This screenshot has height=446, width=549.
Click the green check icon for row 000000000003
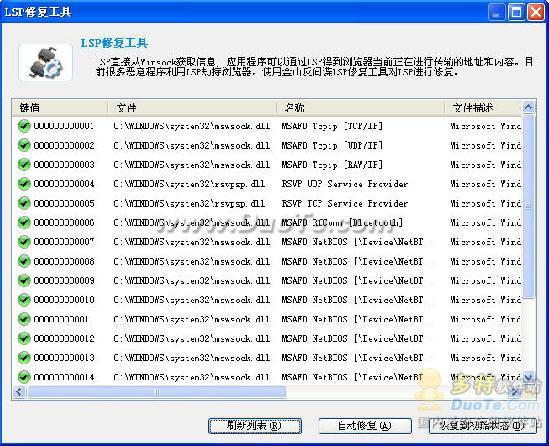tap(24, 165)
